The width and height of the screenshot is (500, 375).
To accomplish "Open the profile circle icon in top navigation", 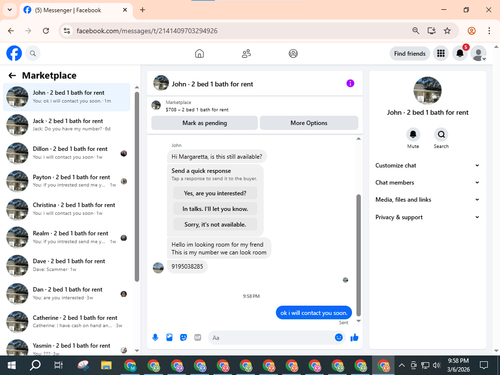I will (x=293, y=53).
